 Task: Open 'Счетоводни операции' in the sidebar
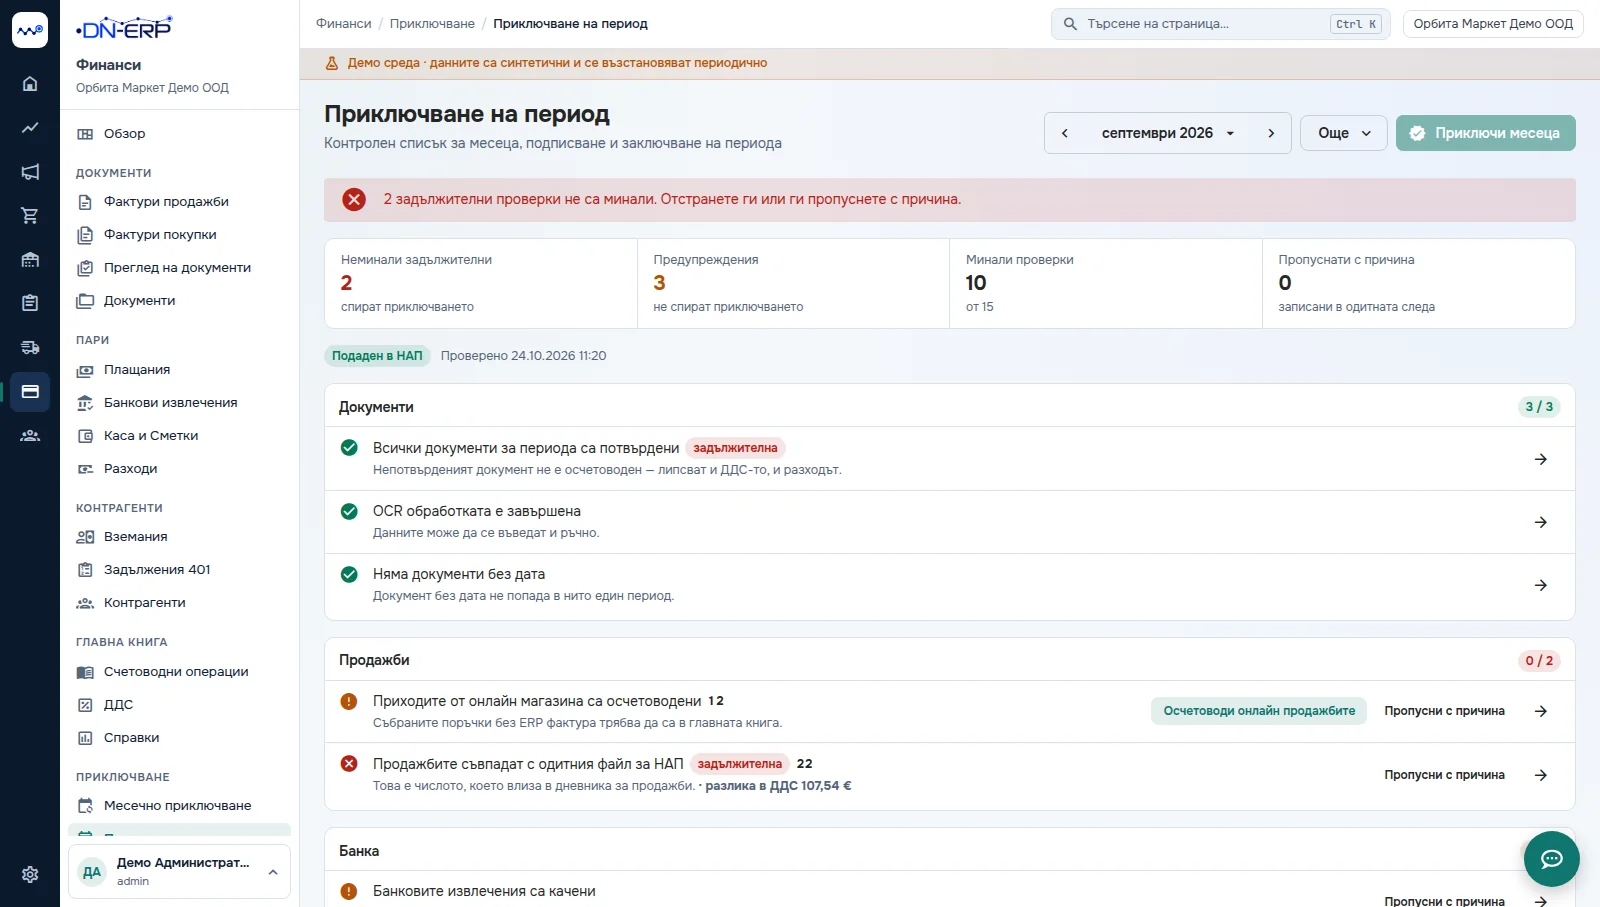coord(179,671)
